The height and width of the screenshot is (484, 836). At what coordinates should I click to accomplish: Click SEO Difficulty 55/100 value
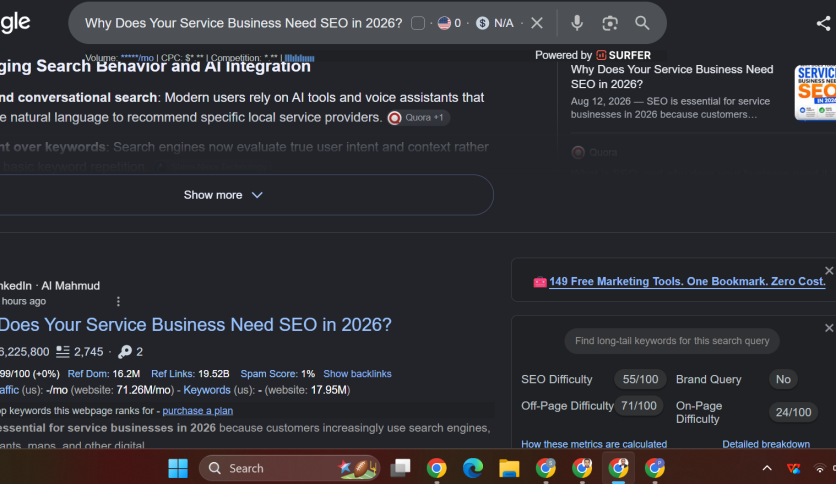click(x=640, y=380)
